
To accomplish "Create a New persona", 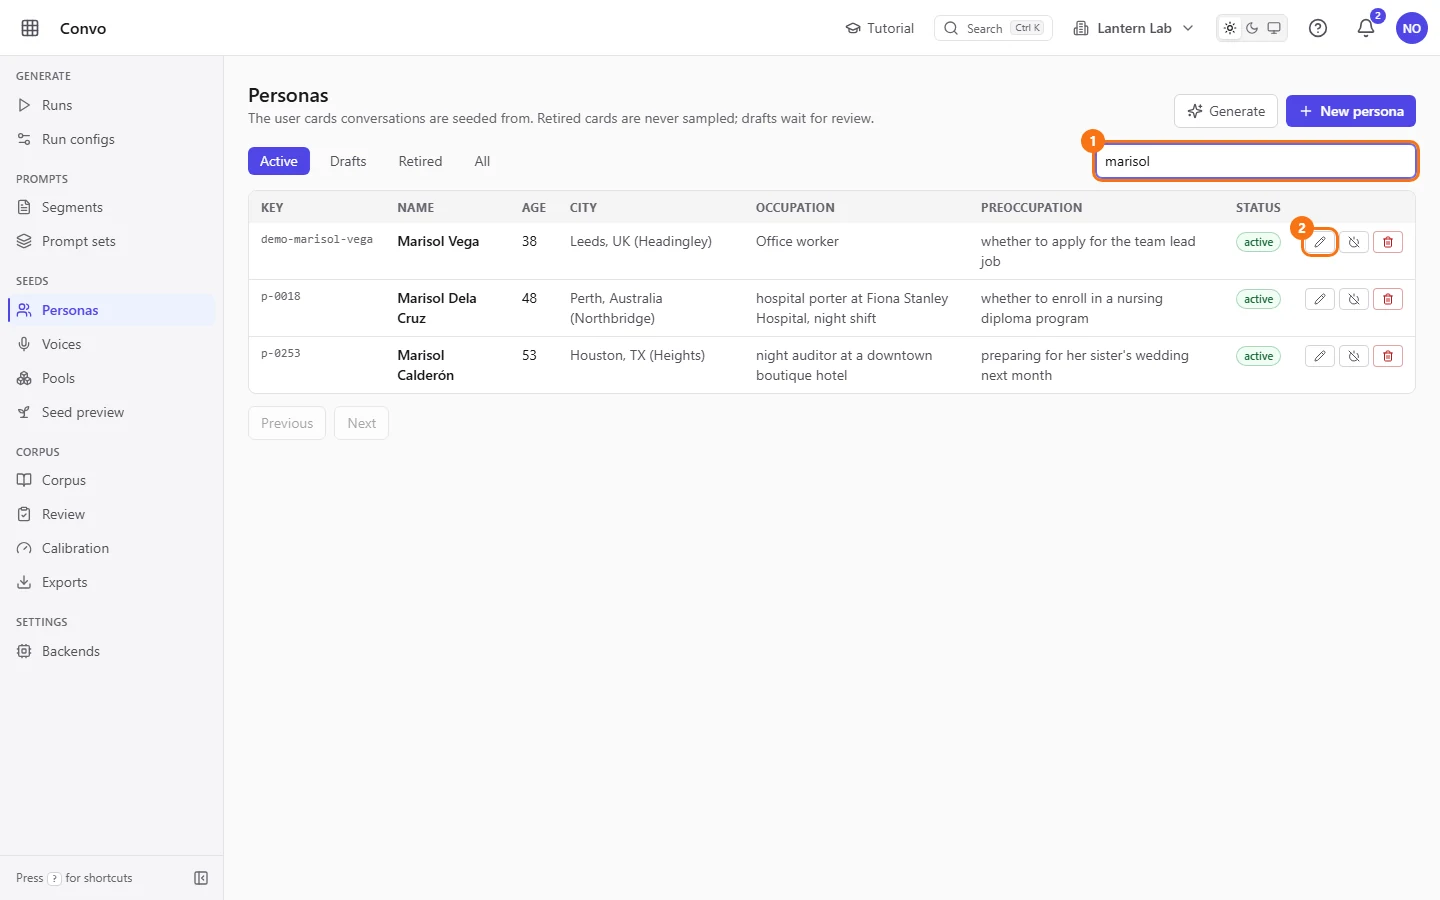I will [x=1351, y=111].
